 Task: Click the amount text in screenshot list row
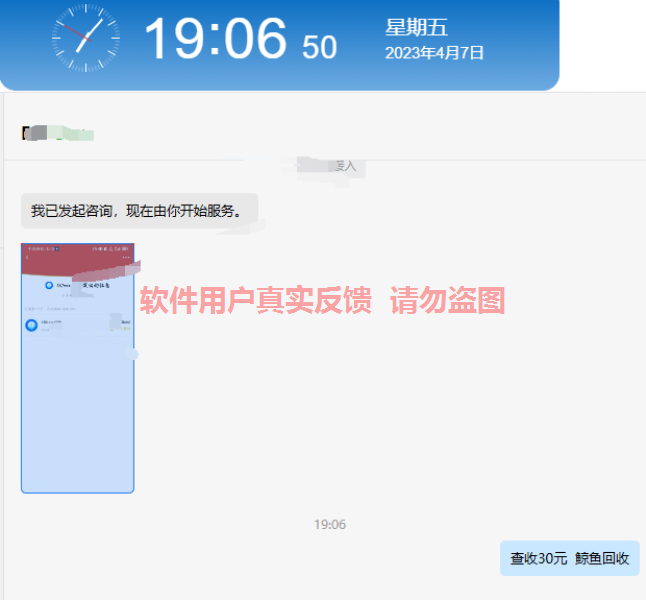(125, 323)
